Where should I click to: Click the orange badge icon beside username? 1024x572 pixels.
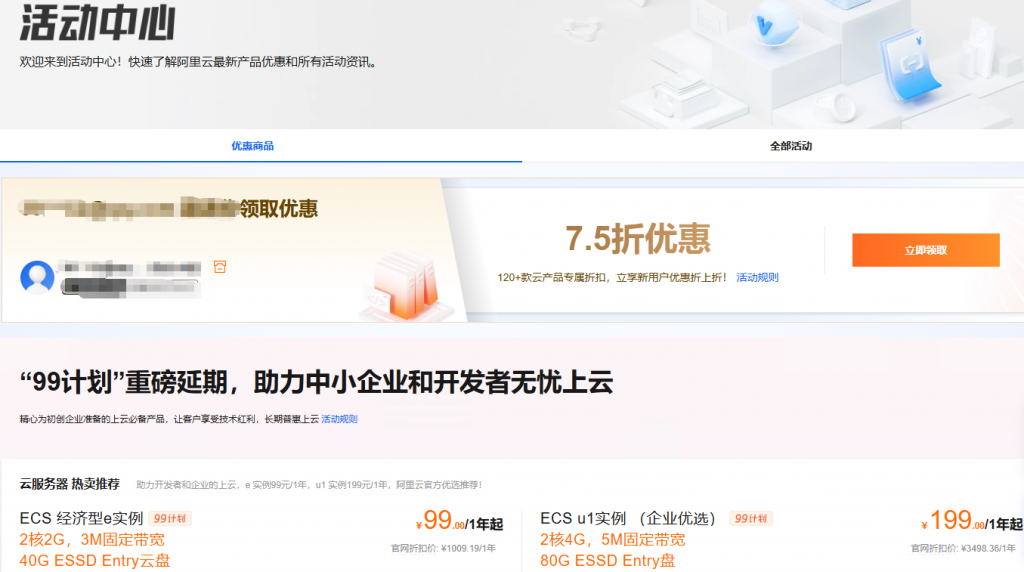pos(220,267)
